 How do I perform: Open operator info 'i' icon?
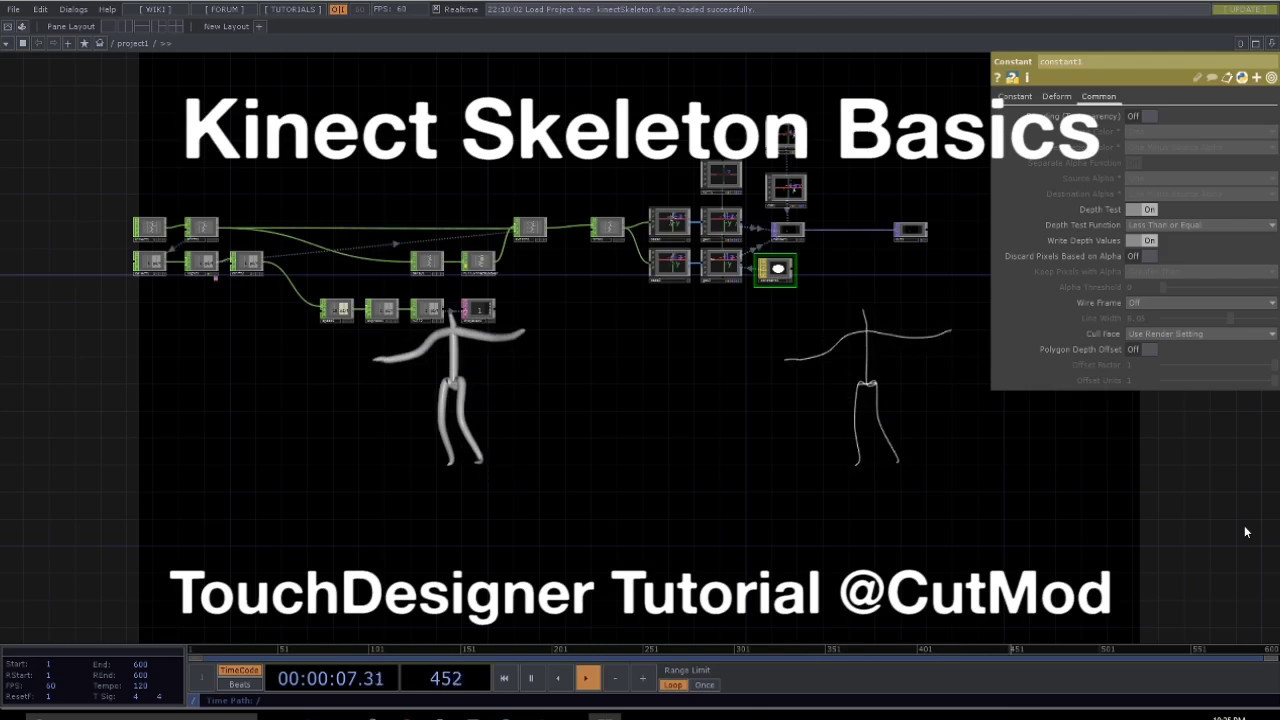click(x=1026, y=78)
